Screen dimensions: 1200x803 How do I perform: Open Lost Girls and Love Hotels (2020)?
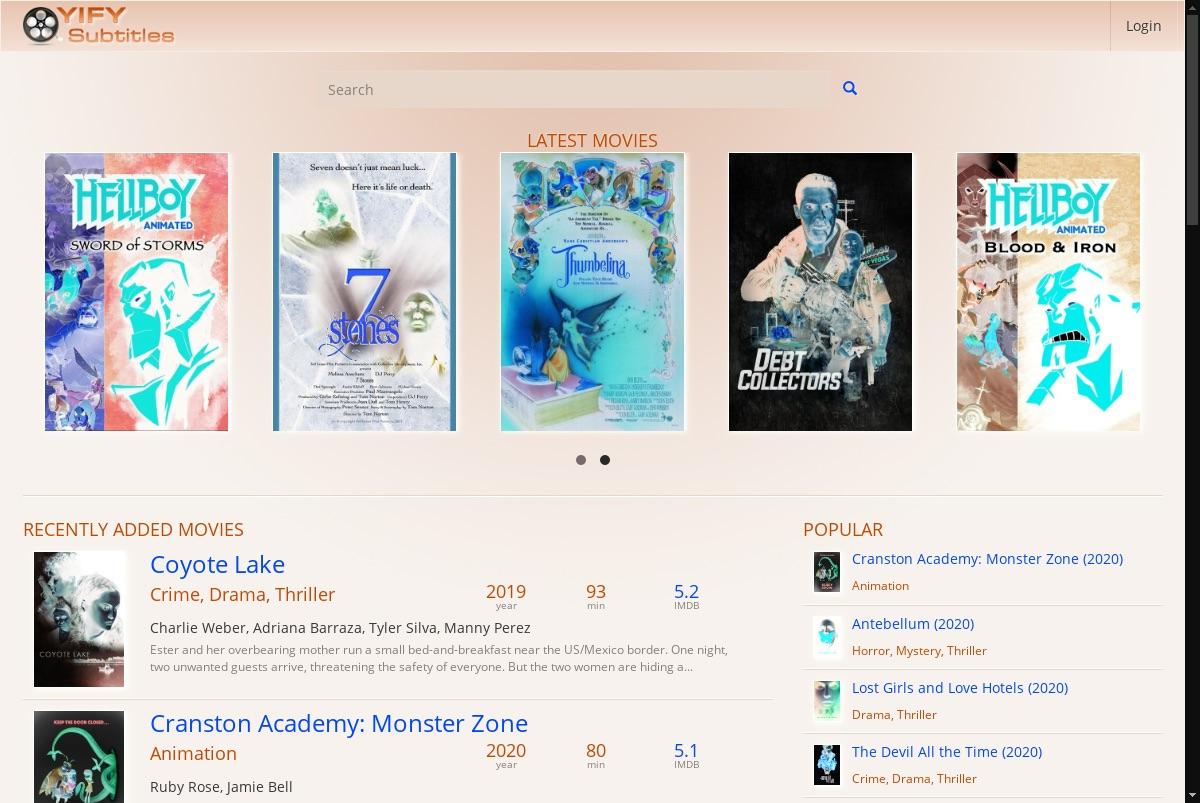click(960, 687)
